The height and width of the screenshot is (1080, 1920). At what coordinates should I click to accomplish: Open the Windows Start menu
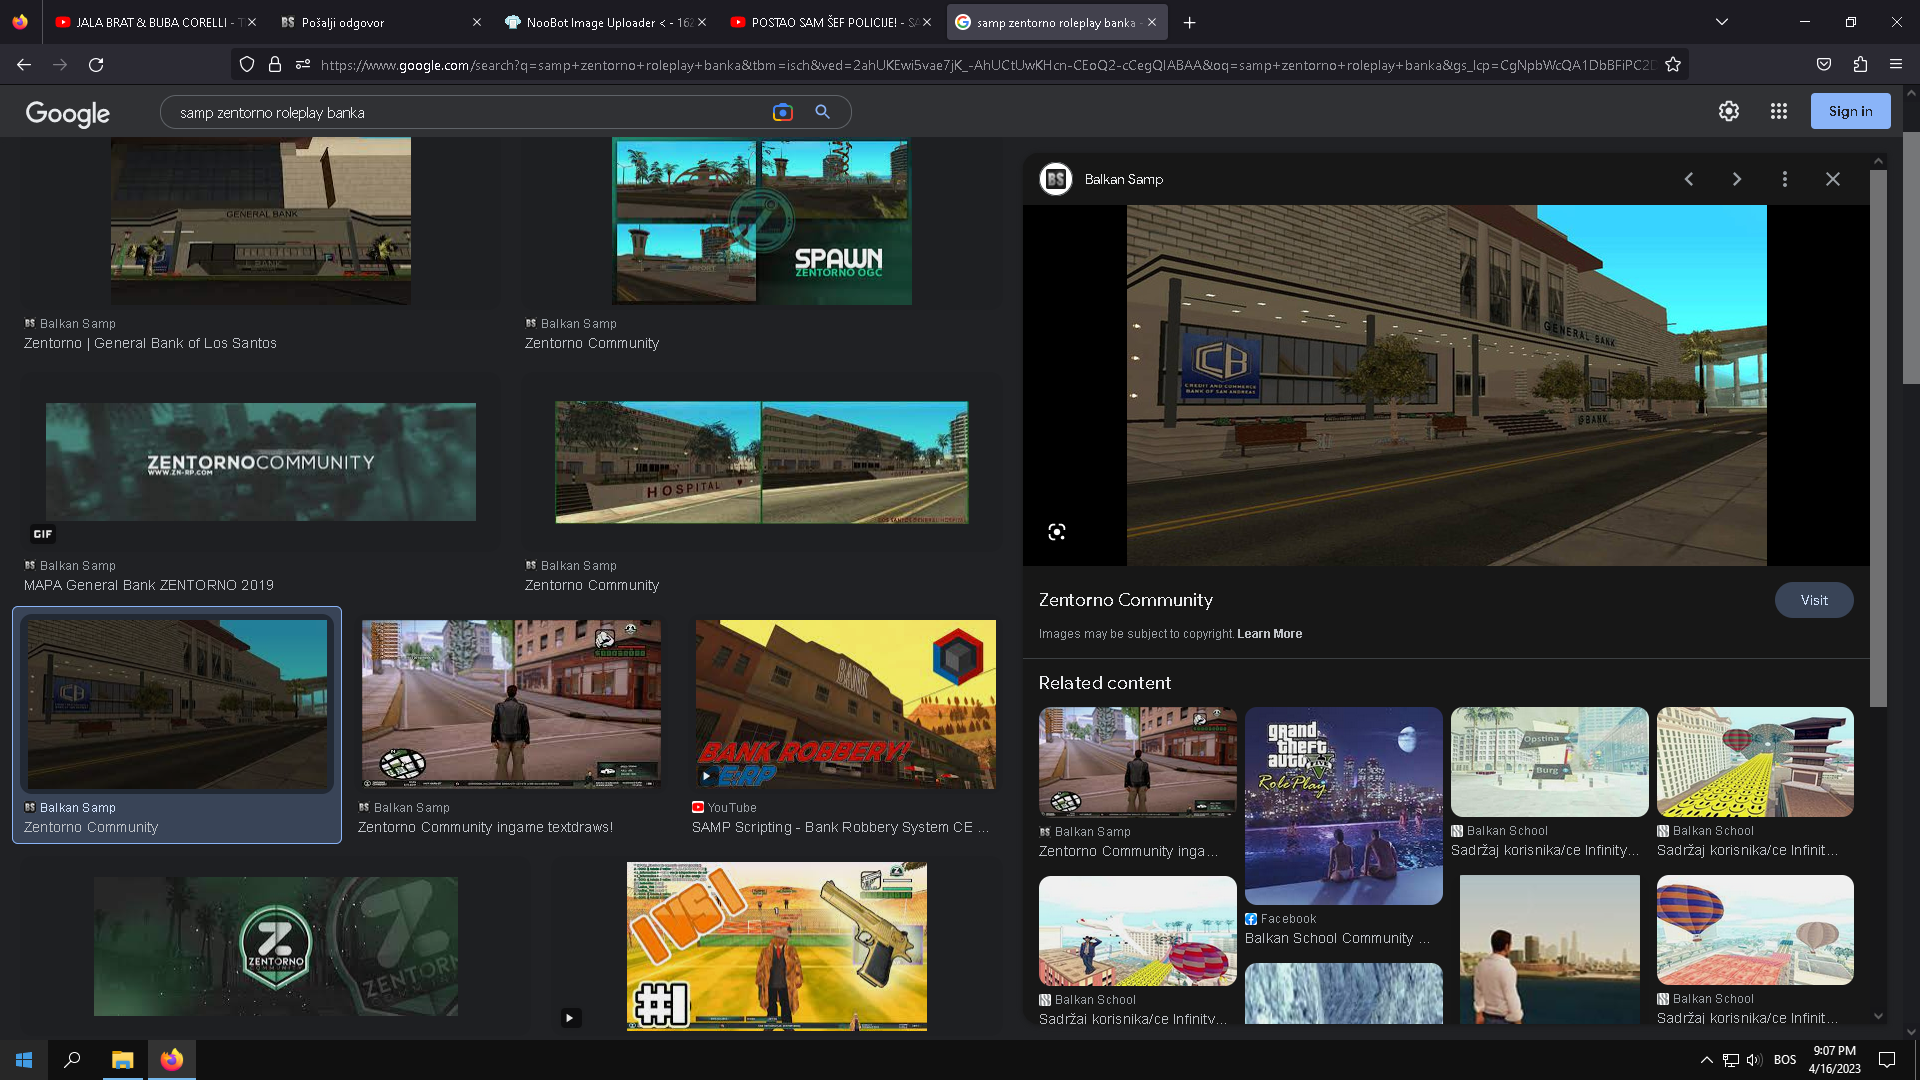[x=24, y=1060]
